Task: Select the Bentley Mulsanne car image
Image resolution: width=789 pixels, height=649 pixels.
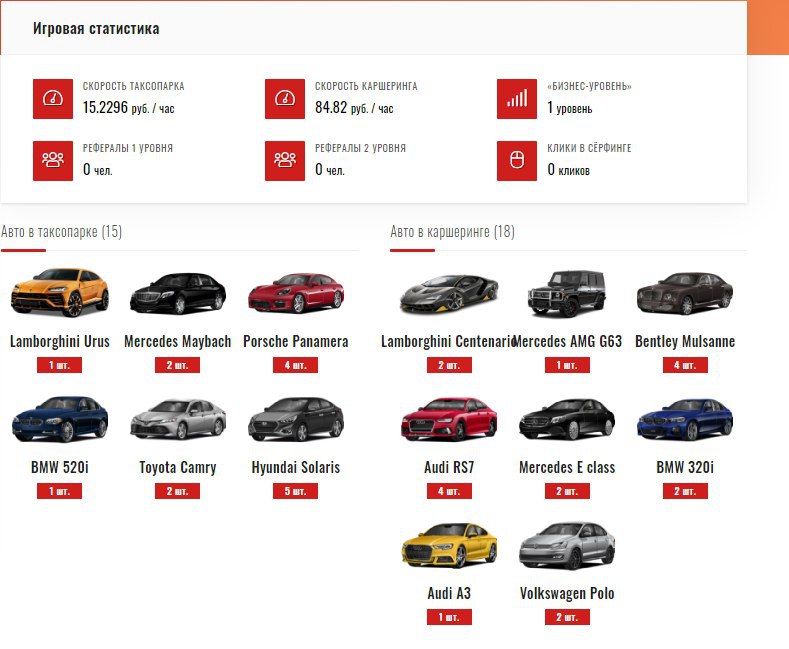Action: (685, 293)
